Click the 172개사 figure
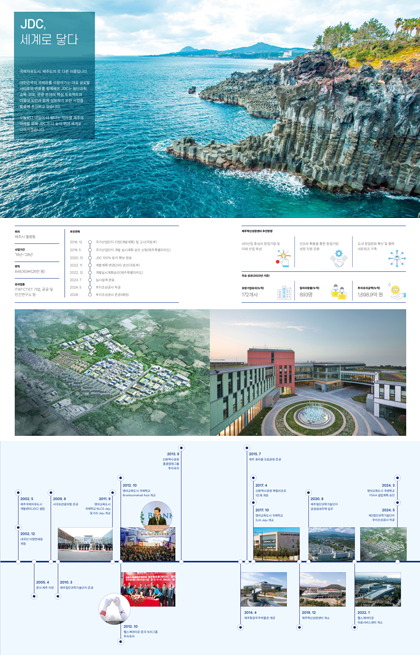 coord(250,294)
